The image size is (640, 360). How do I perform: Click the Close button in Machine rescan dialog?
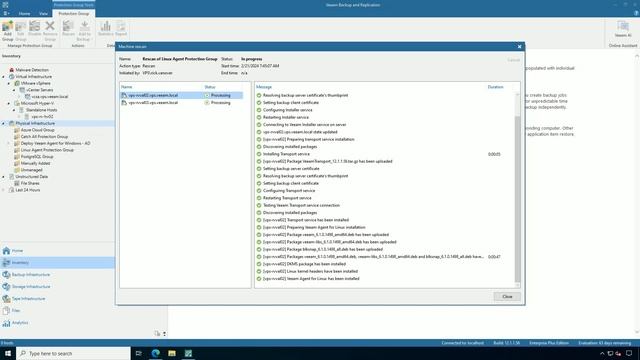tap(507, 297)
